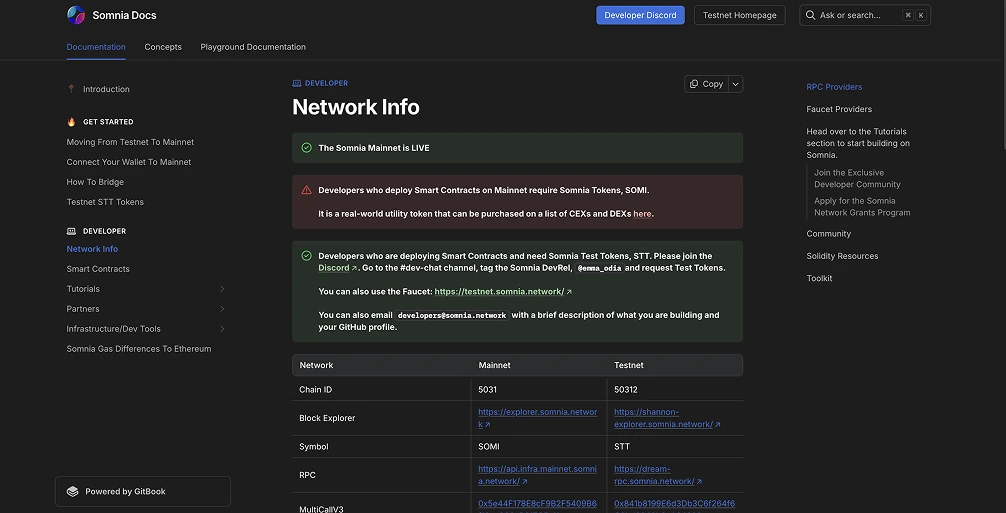
Task: Click the Developer Discord button
Action: [x=640, y=15]
